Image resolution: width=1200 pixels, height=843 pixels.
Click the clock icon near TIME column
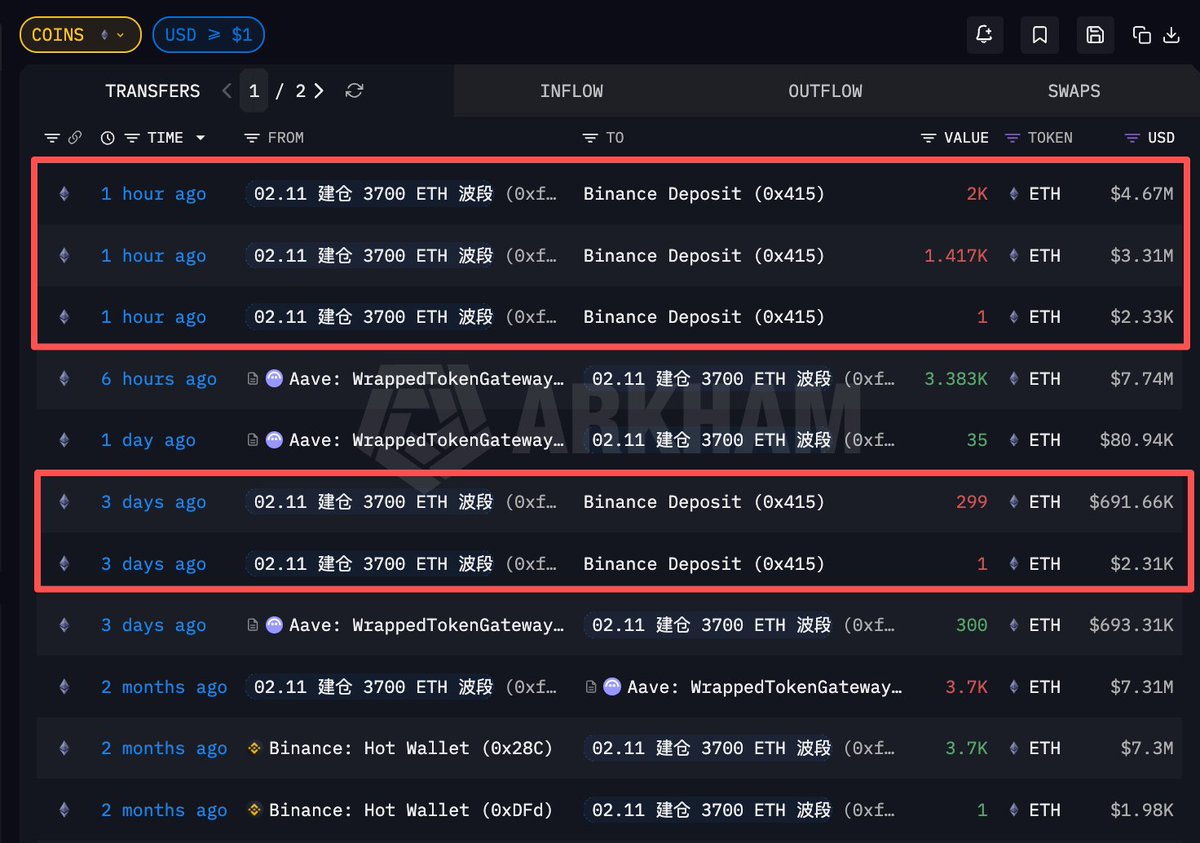pos(107,137)
